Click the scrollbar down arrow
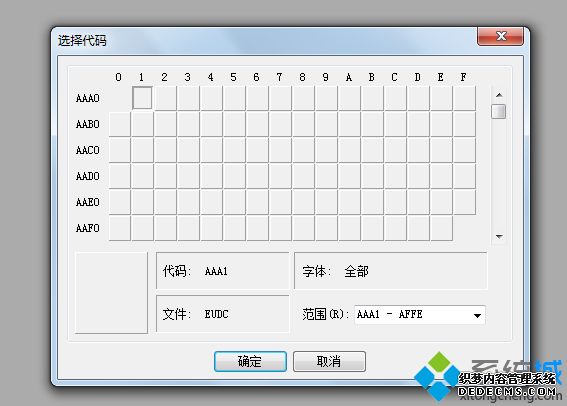This screenshot has width=567, height=406. (499, 236)
